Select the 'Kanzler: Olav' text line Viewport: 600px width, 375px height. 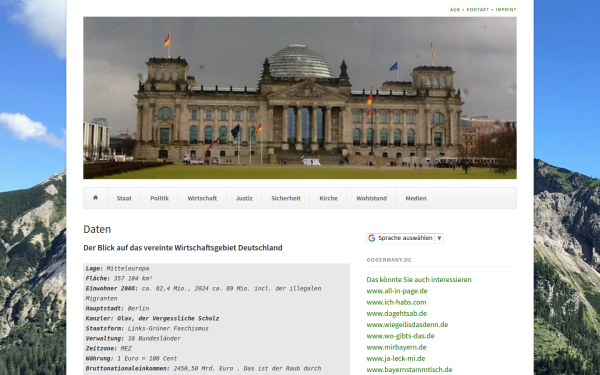coord(152,318)
